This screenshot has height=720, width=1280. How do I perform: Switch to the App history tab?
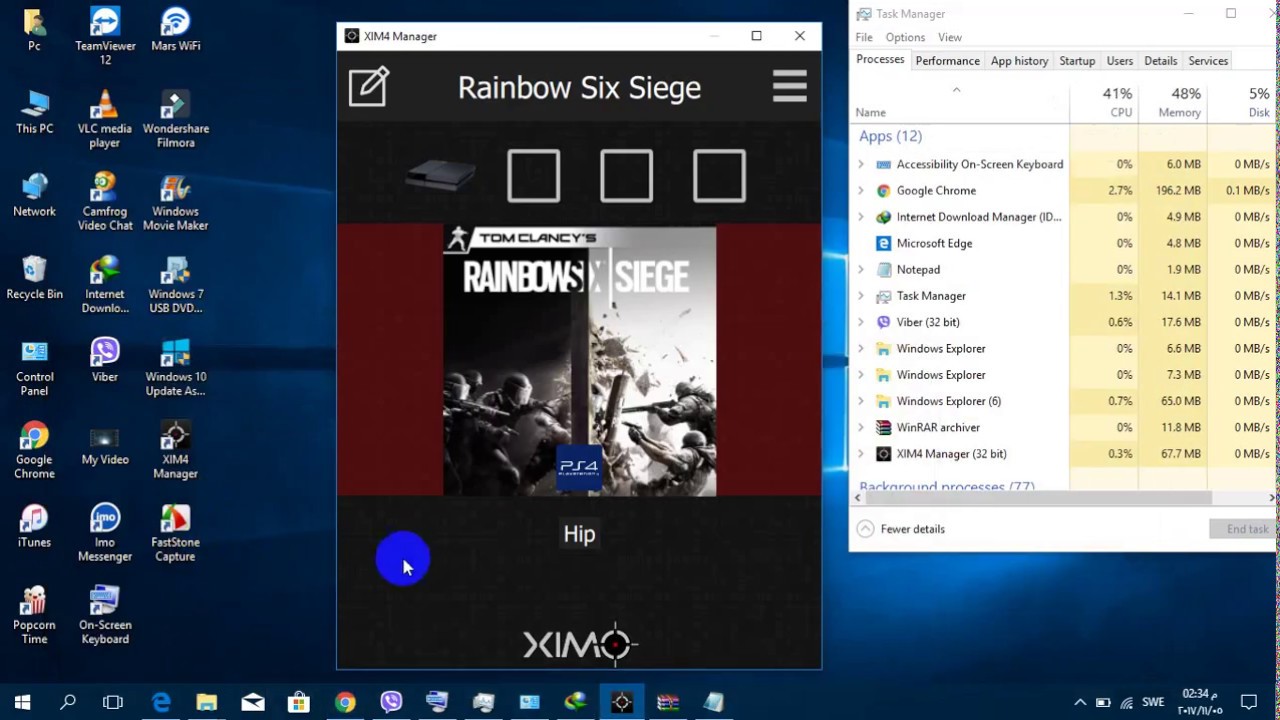click(x=1019, y=61)
